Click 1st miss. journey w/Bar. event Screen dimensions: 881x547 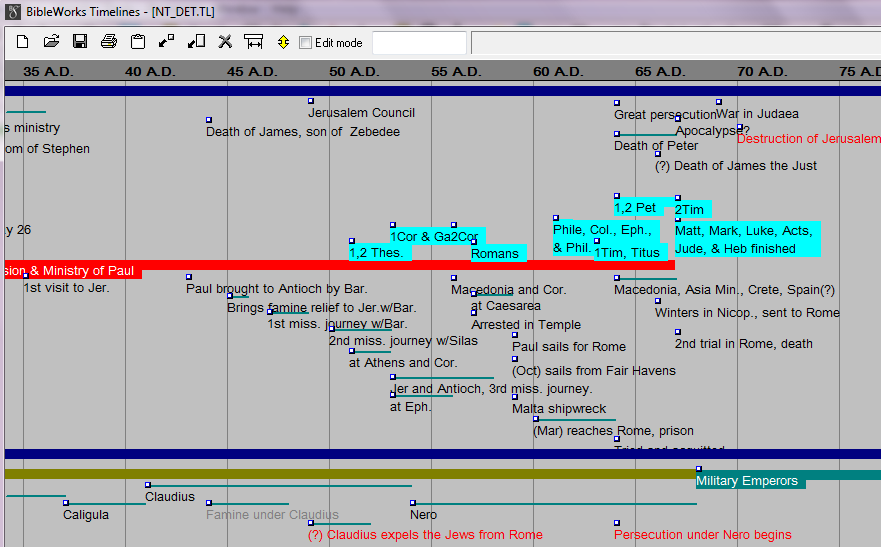tap(337, 324)
